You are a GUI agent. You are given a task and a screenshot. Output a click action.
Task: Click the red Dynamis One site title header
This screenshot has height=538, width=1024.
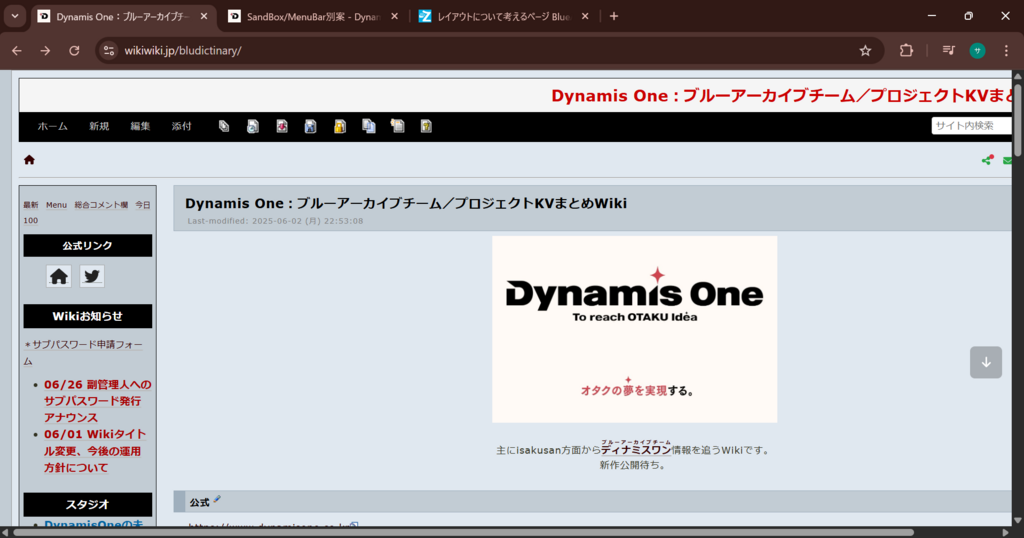pos(784,96)
